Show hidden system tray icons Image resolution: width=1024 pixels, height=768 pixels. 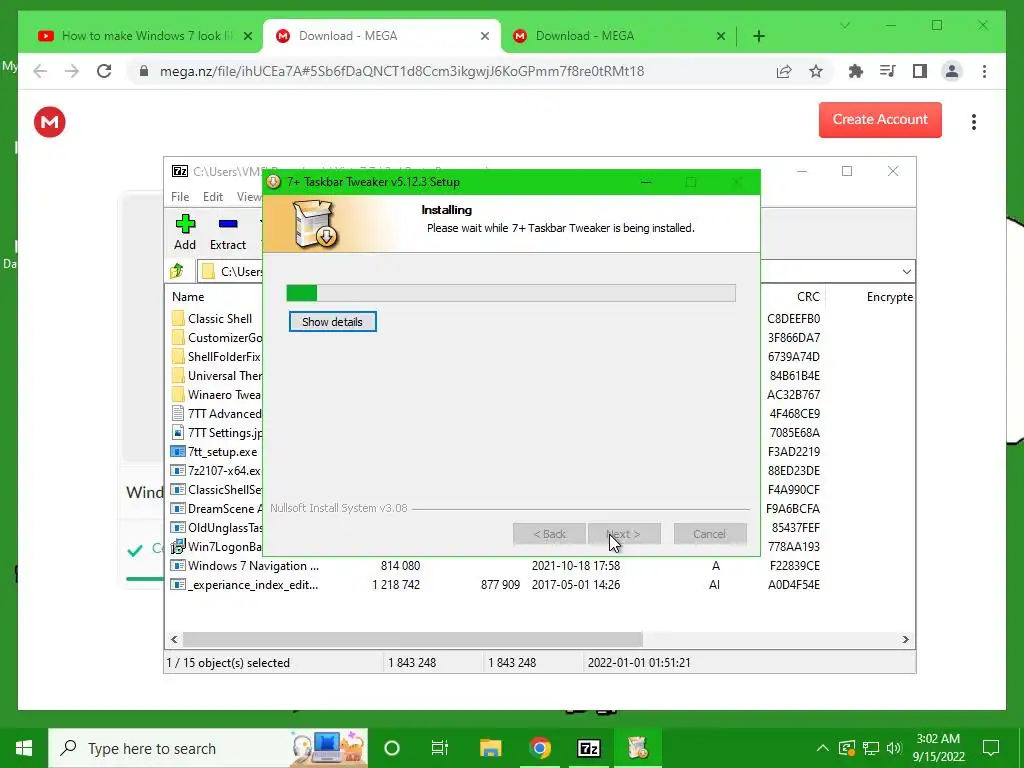click(x=822, y=748)
